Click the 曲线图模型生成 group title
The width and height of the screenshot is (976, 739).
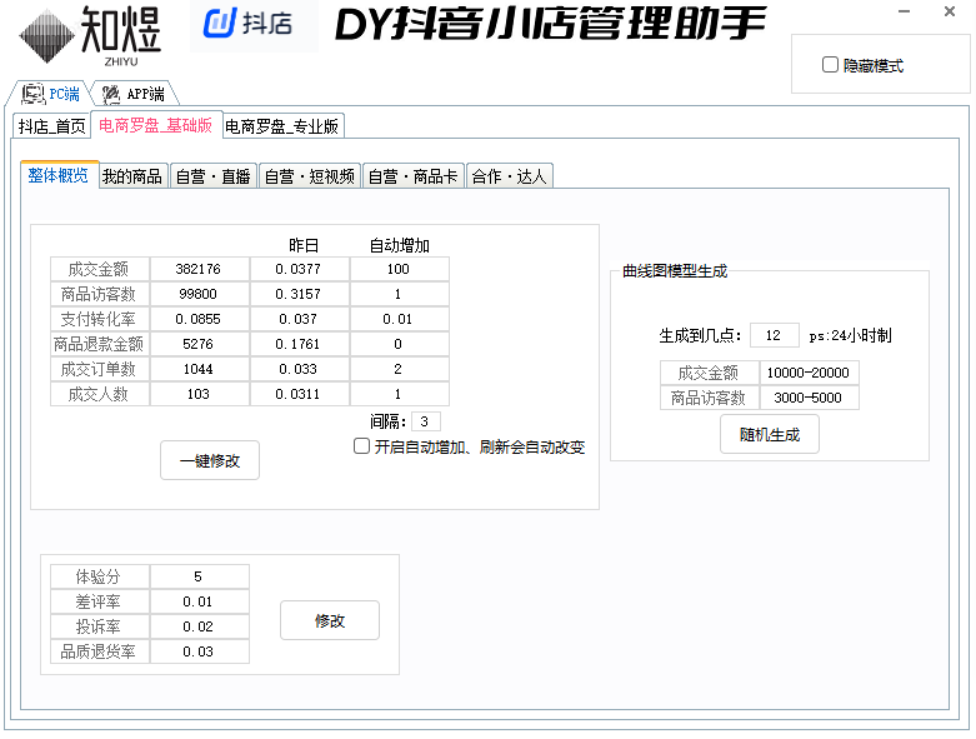pos(675,271)
